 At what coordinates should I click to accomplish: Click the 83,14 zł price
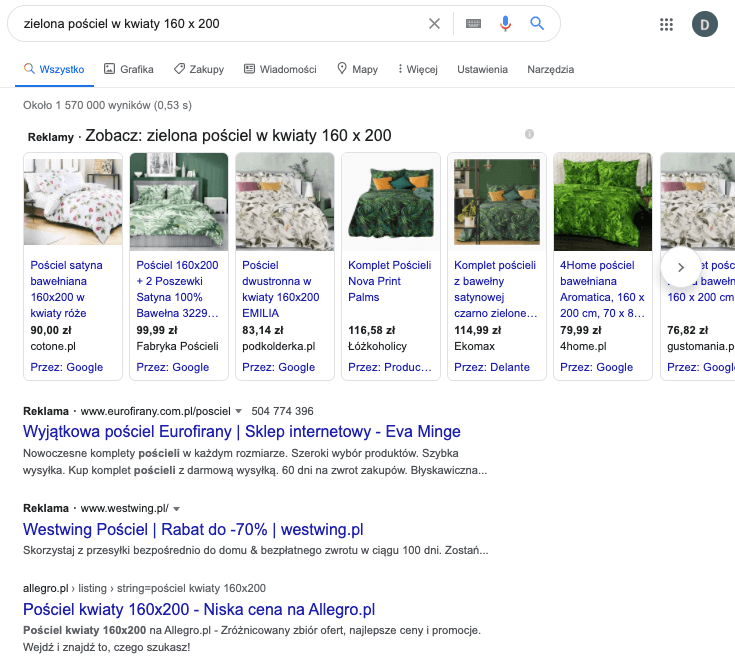pos(263,331)
